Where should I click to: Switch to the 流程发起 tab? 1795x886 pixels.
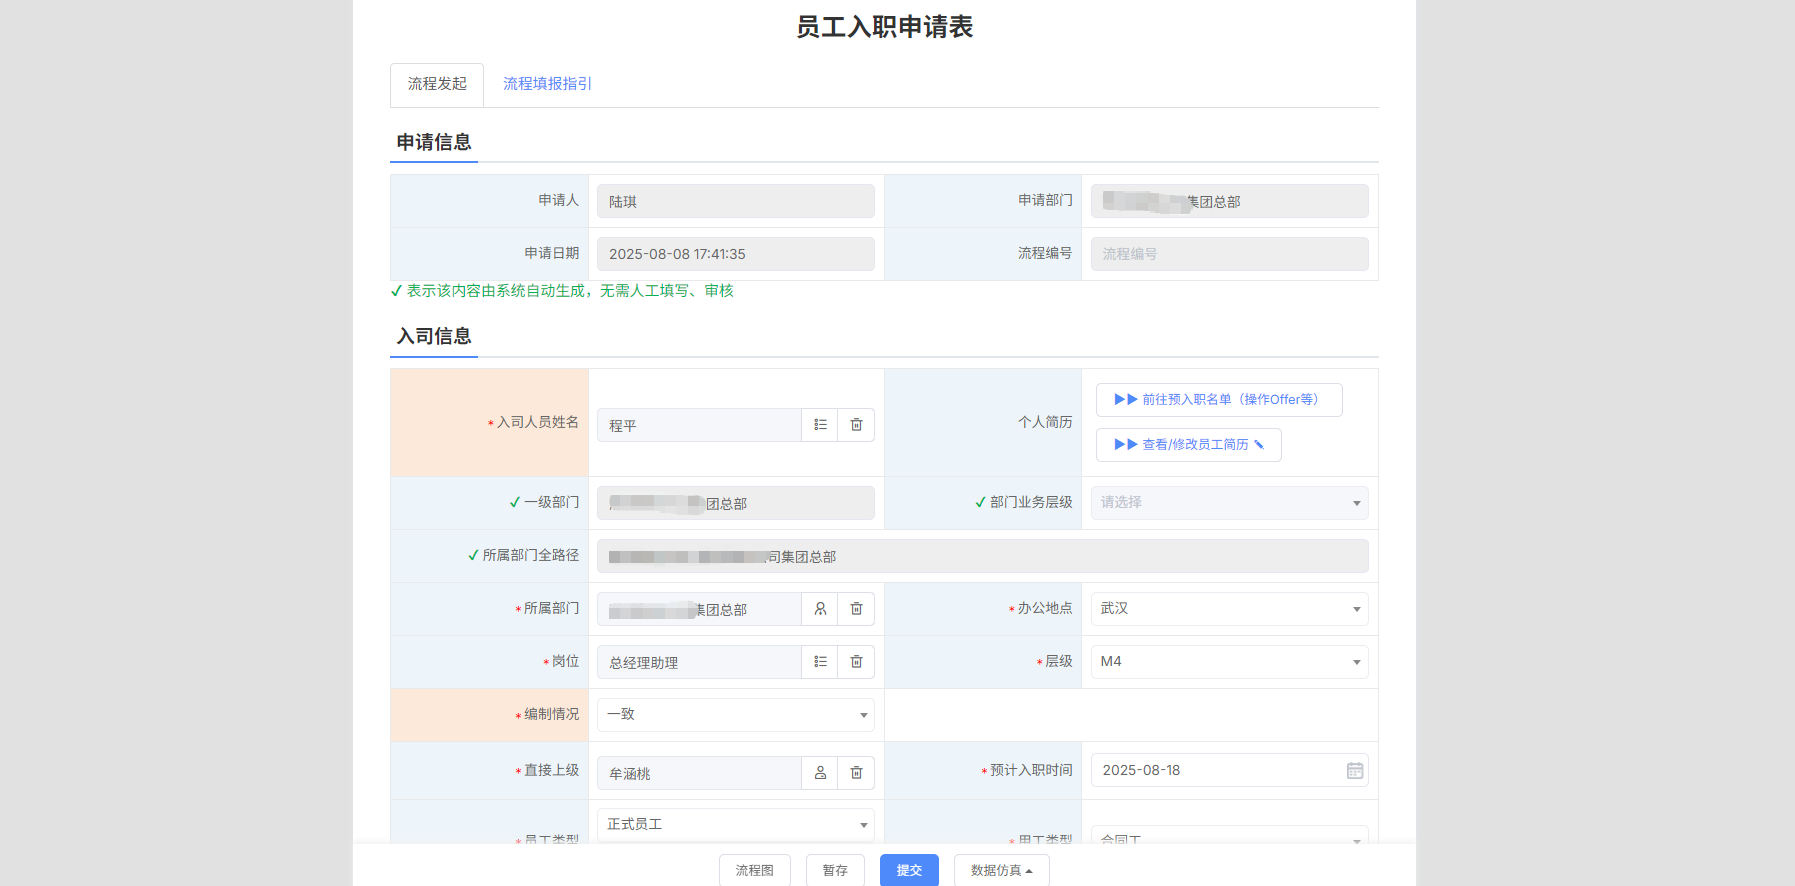pyautogui.click(x=437, y=84)
